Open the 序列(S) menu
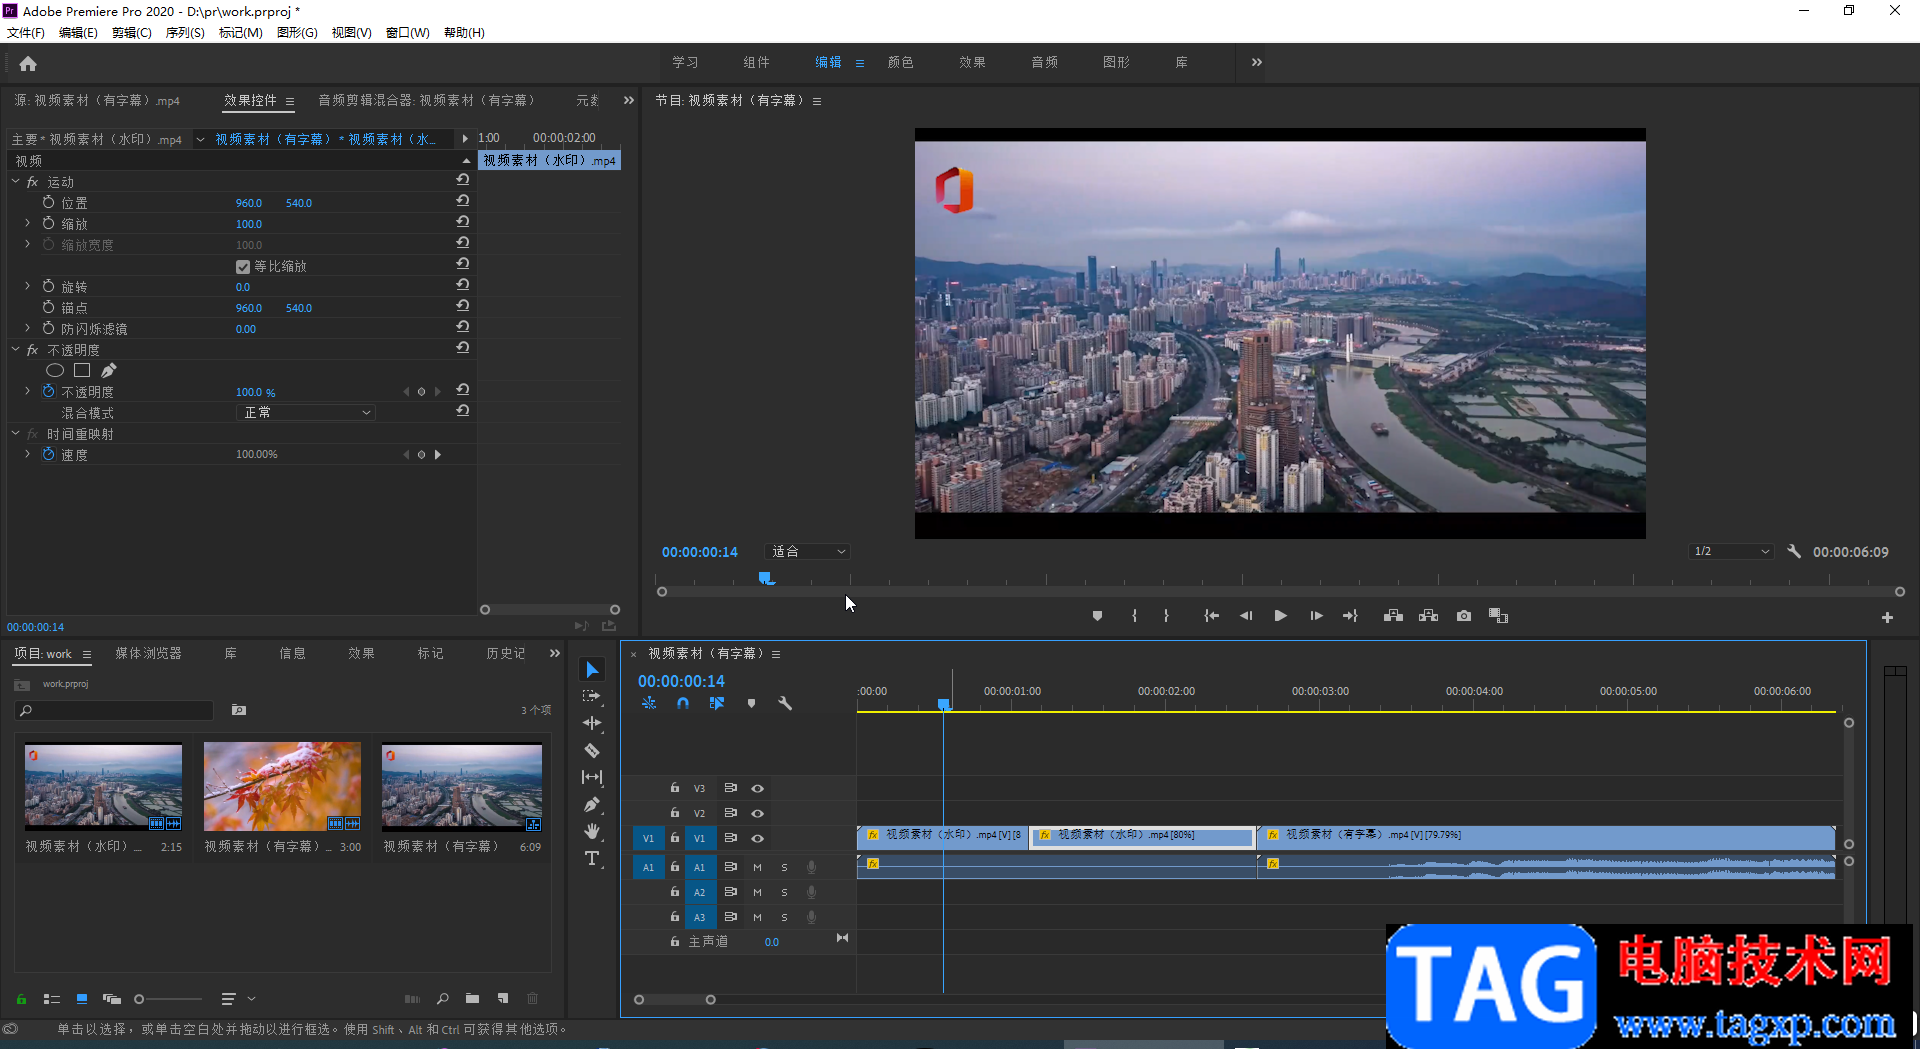 185,33
